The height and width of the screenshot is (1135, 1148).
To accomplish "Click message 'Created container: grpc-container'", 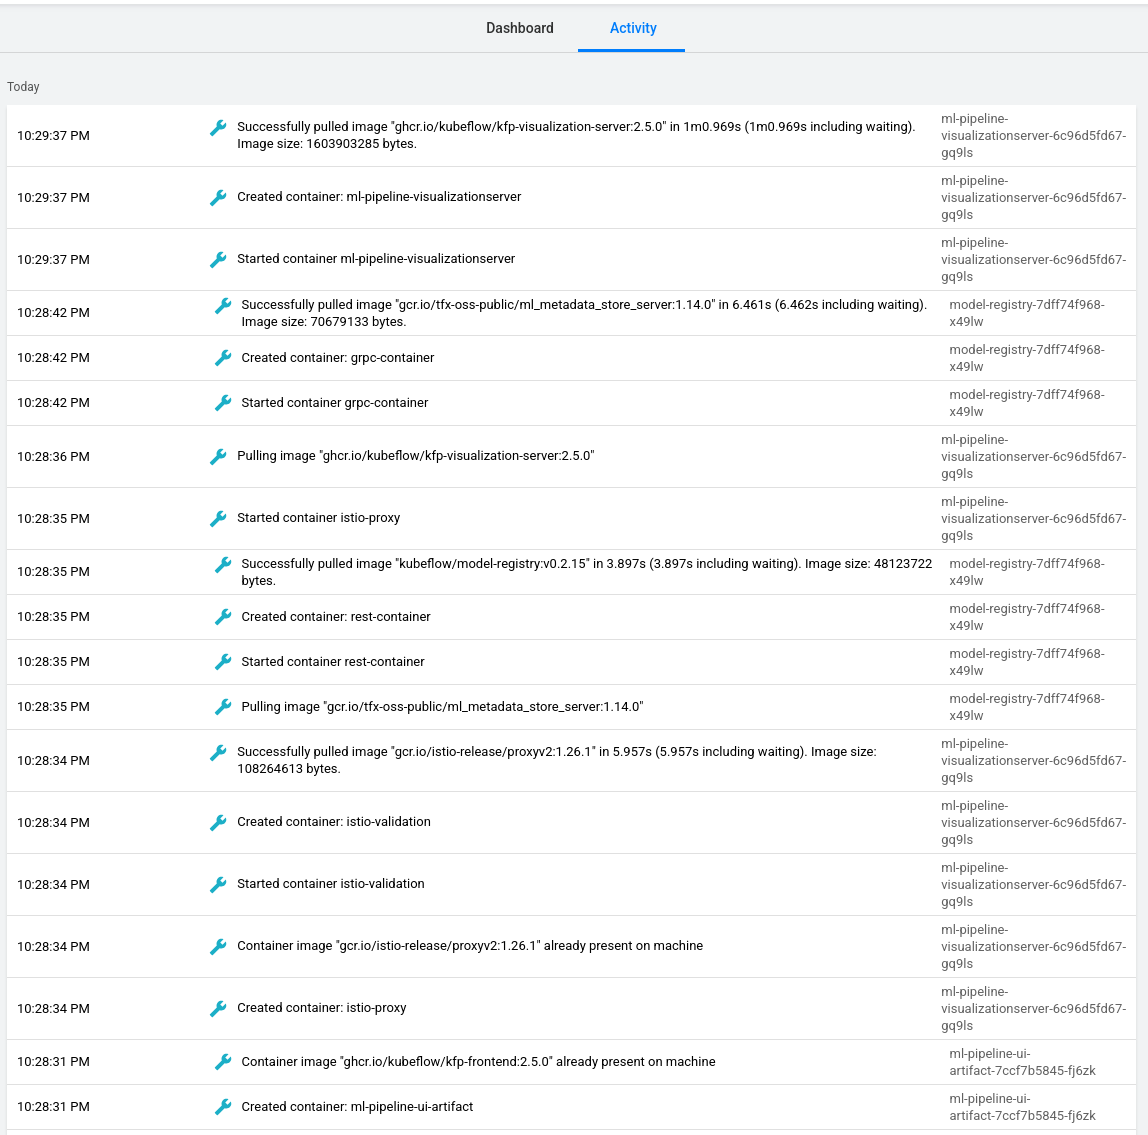I will point(338,357).
